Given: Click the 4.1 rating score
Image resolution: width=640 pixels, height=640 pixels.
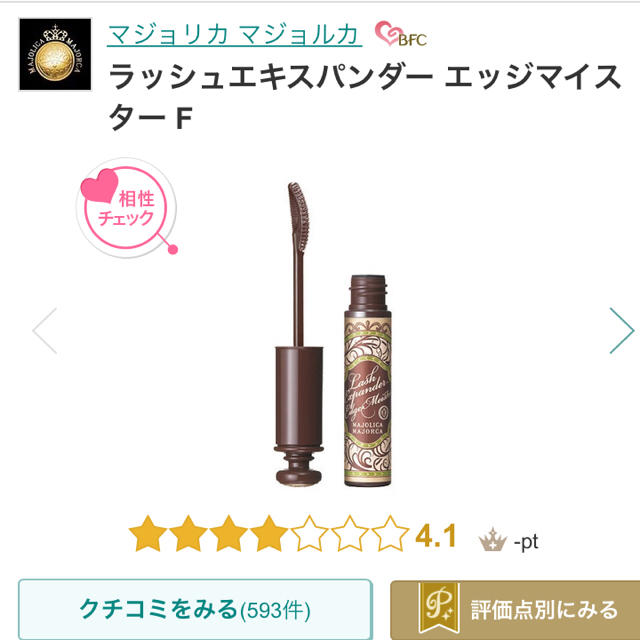Looking at the screenshot, I should click(x=436, y=536).
